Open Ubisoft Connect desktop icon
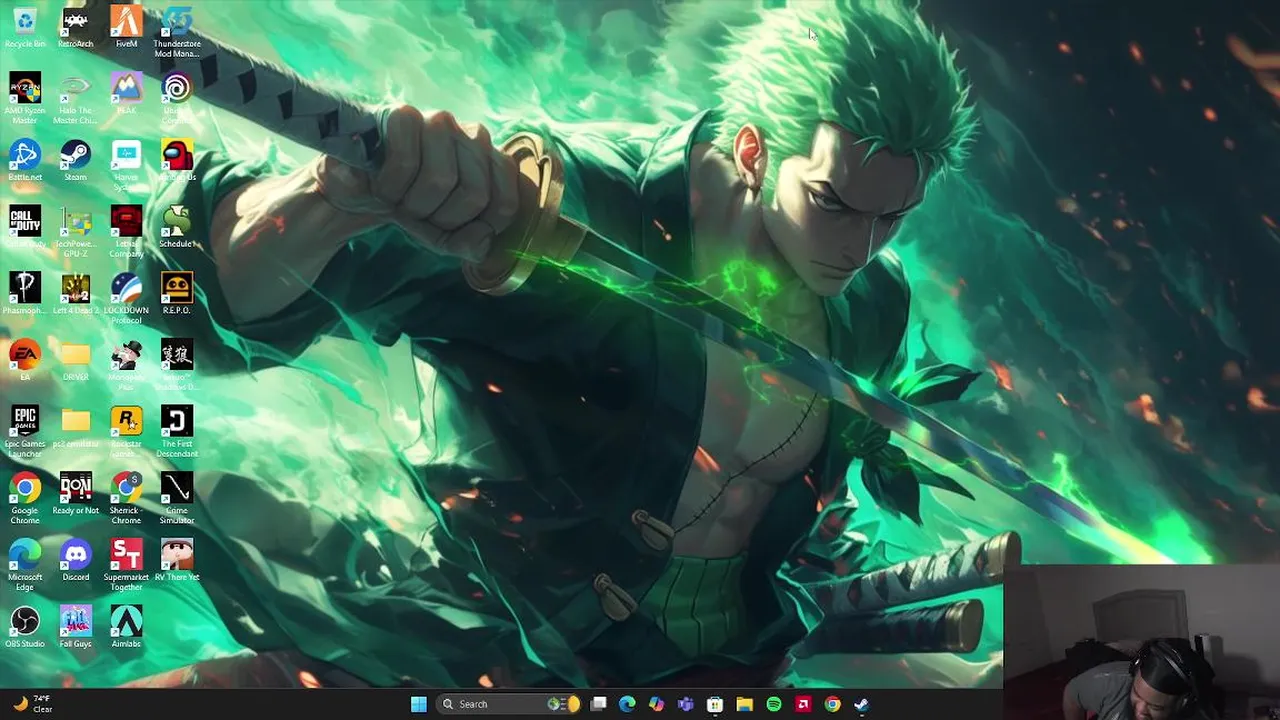Viewport: 1280px width, 720px height. pos(177,98)
